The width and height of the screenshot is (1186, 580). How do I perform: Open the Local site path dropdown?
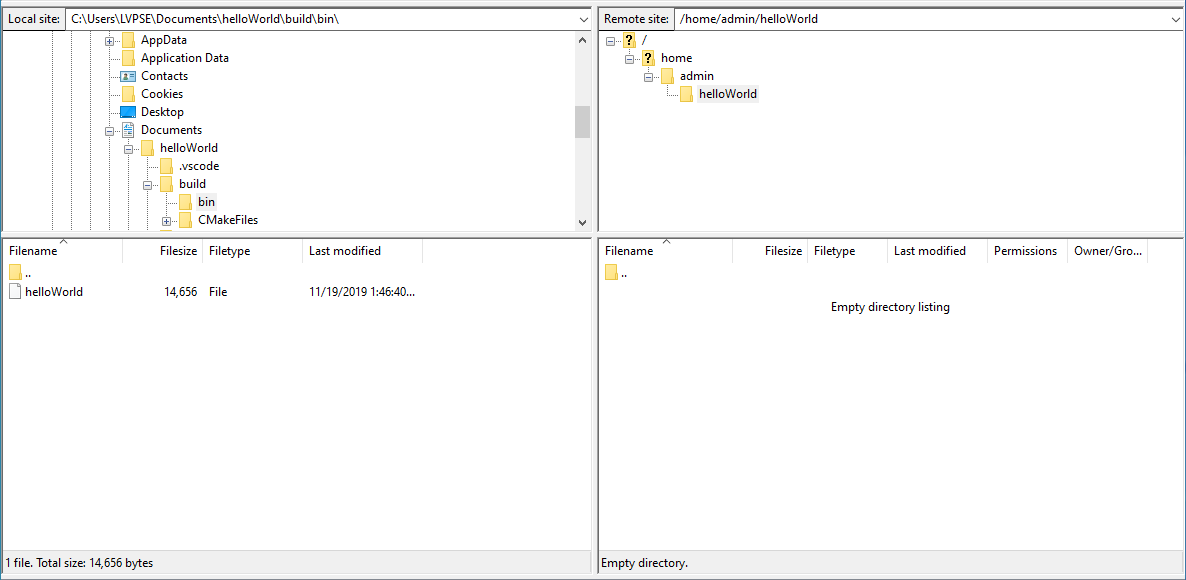coord(583,19)
